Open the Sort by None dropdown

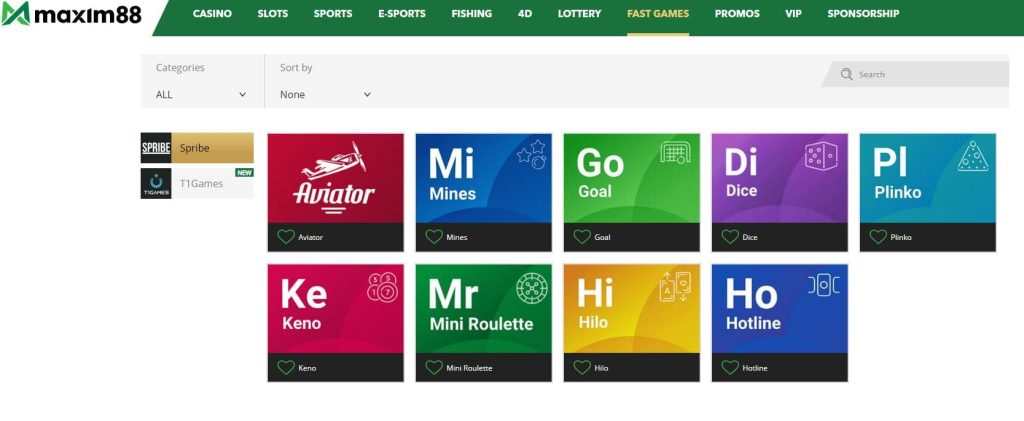tap(325, 95)
